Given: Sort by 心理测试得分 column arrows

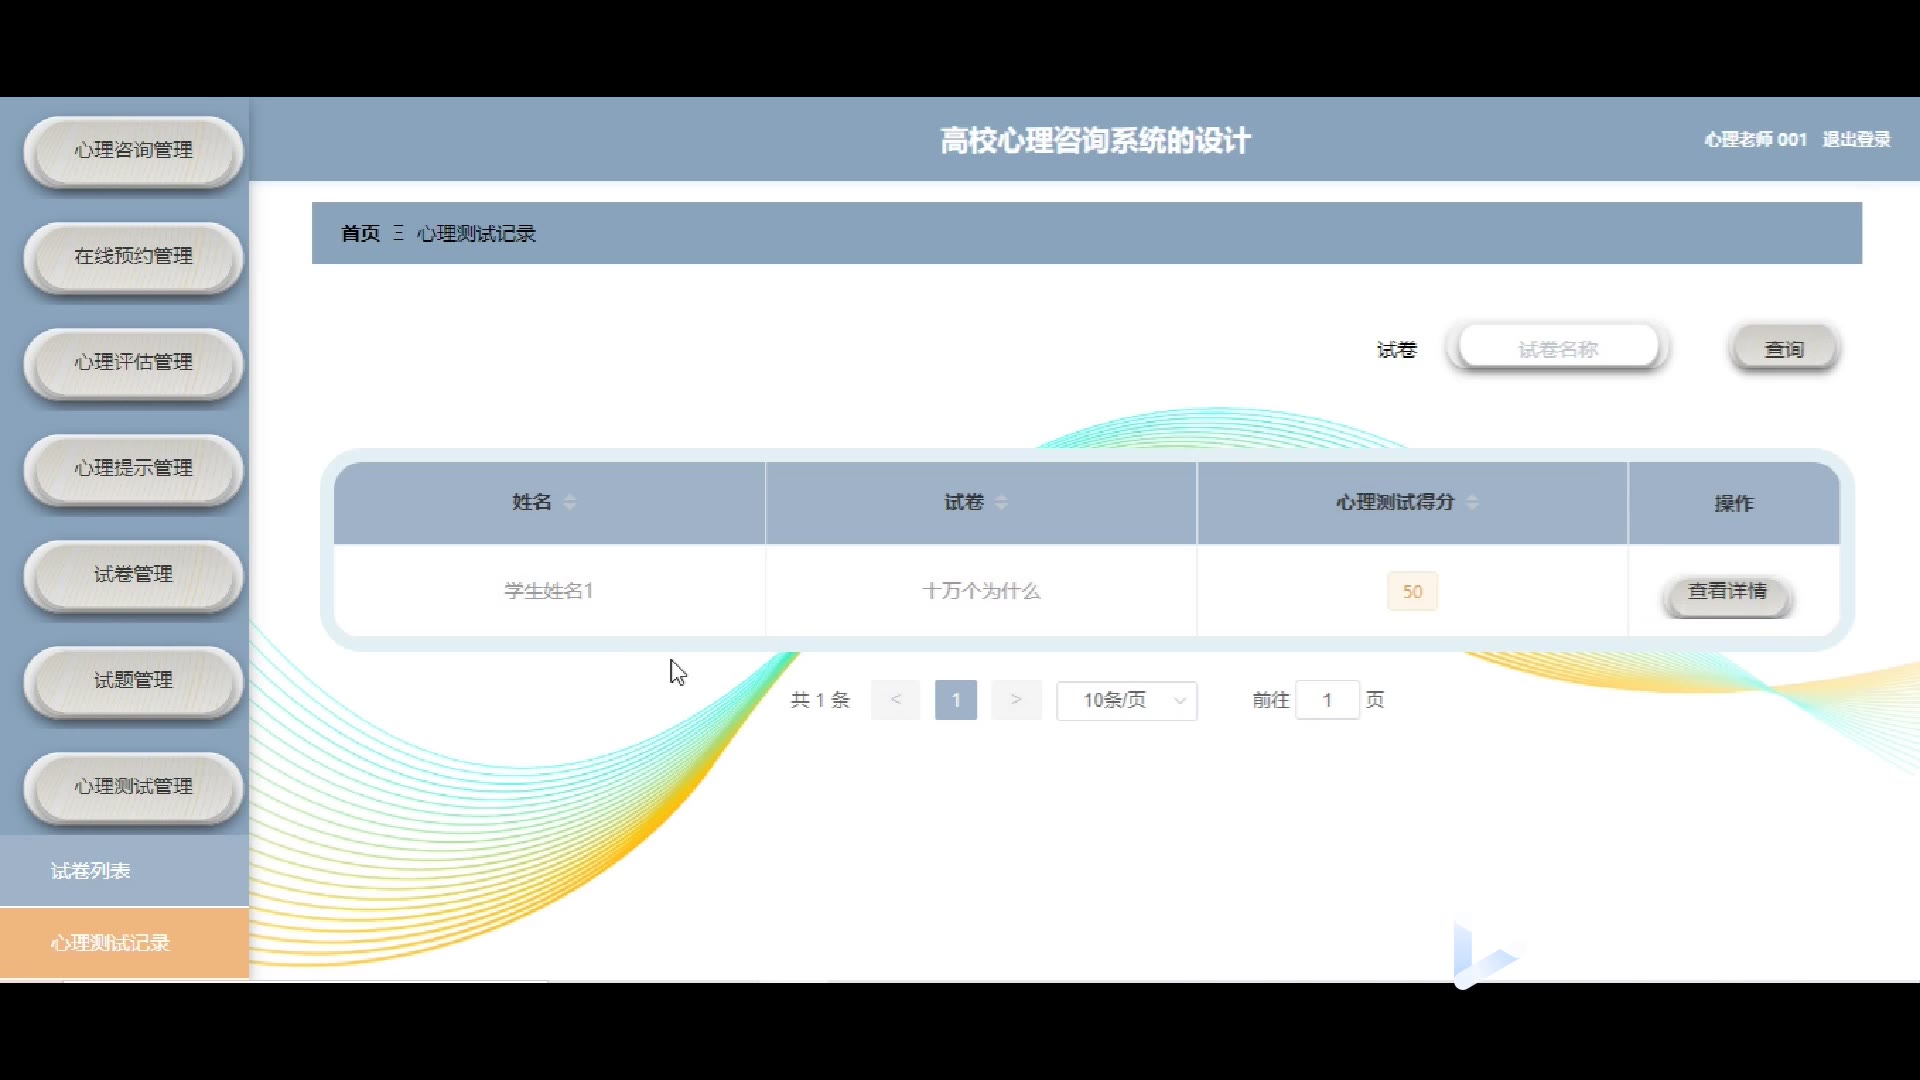Looking at the screenshot, I should tap(1472, 502).
